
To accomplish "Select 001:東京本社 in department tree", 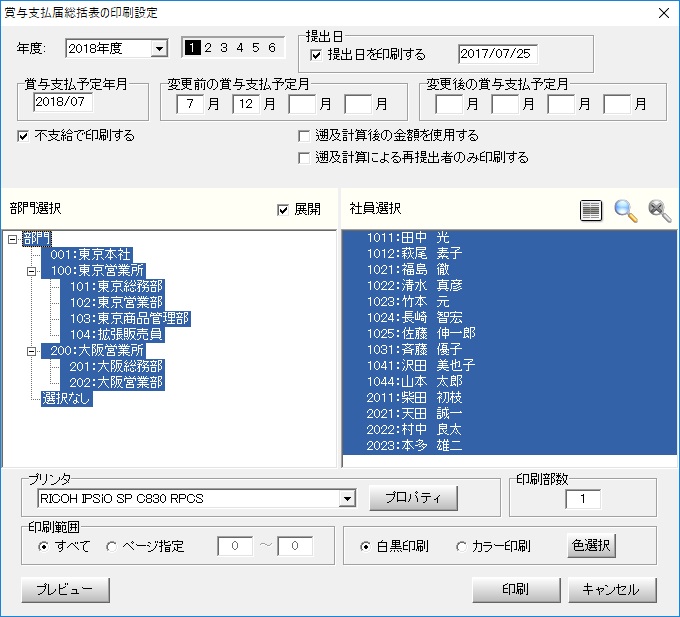I will (87, 255).
